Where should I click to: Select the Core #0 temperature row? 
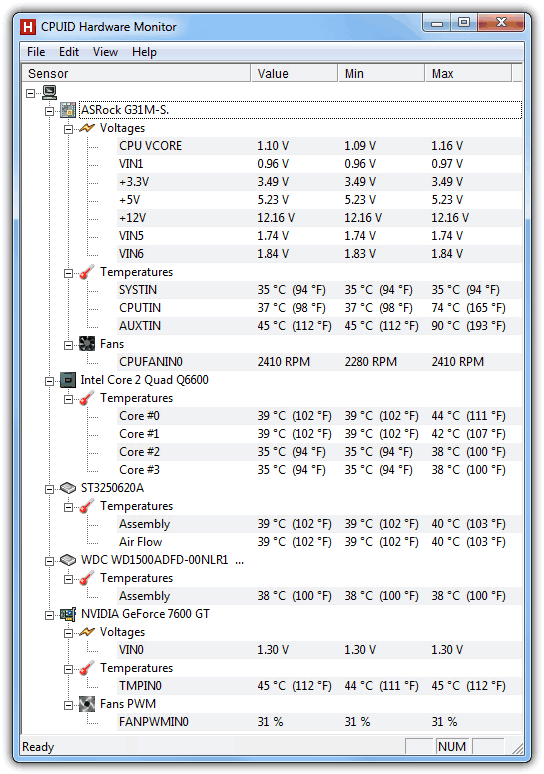coord(319,416)
